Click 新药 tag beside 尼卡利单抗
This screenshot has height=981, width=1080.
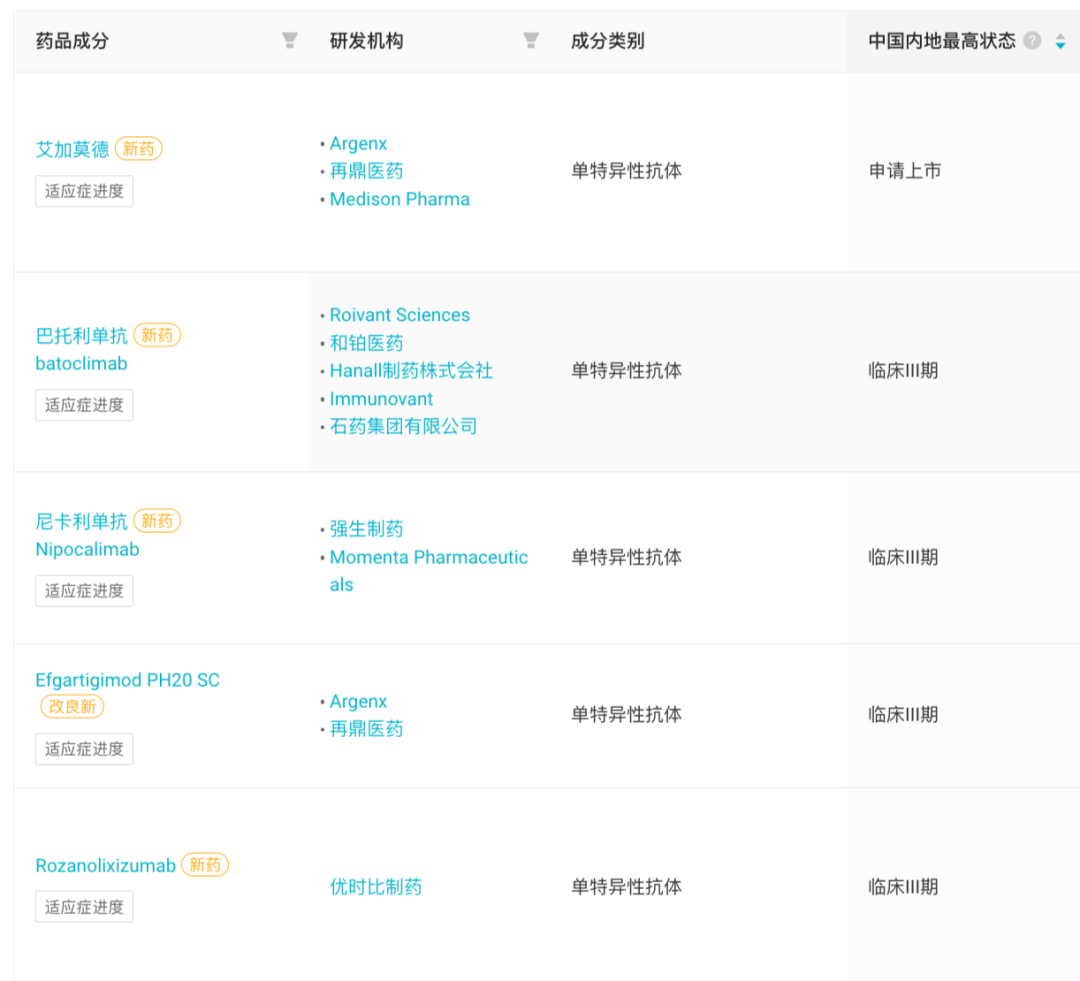tap(157, 521)
